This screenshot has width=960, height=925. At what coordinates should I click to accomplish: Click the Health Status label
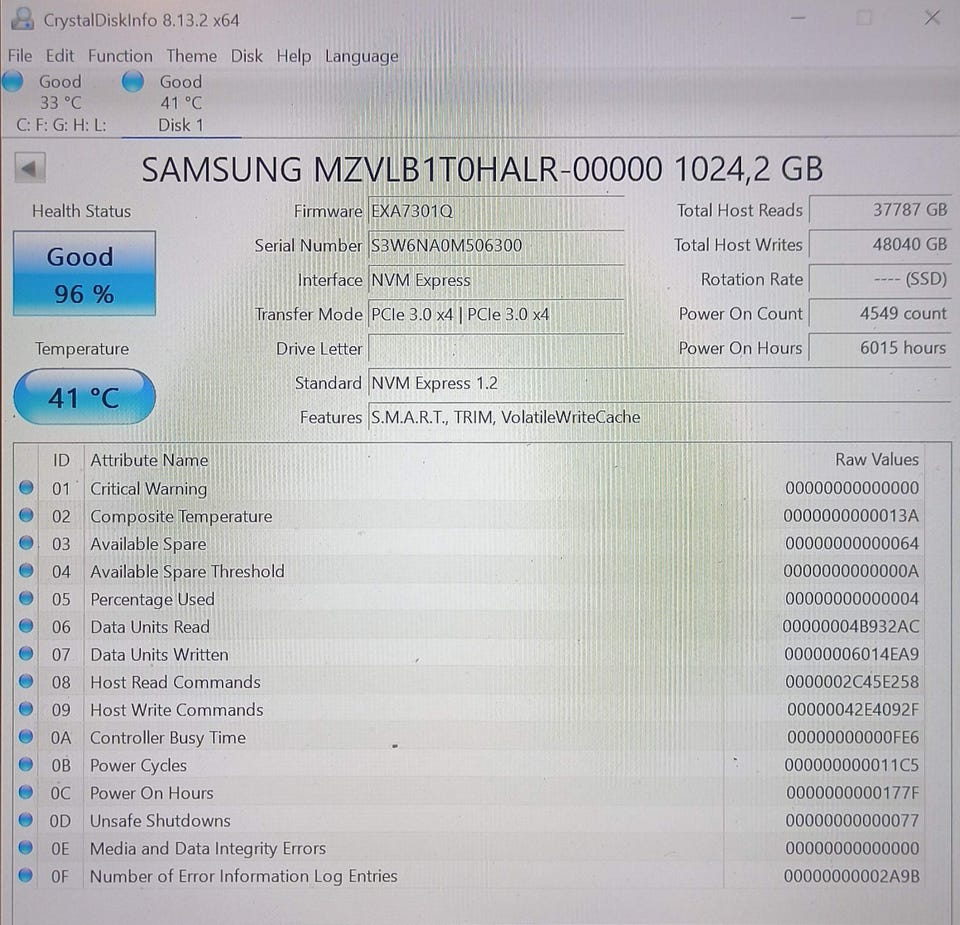coord(81,211)
